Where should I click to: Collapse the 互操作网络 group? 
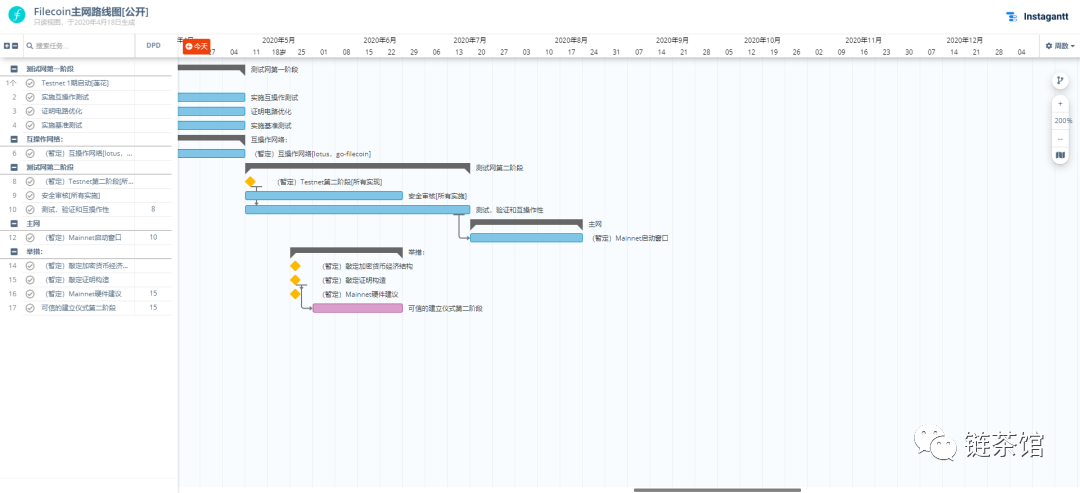tap(14, 139)
